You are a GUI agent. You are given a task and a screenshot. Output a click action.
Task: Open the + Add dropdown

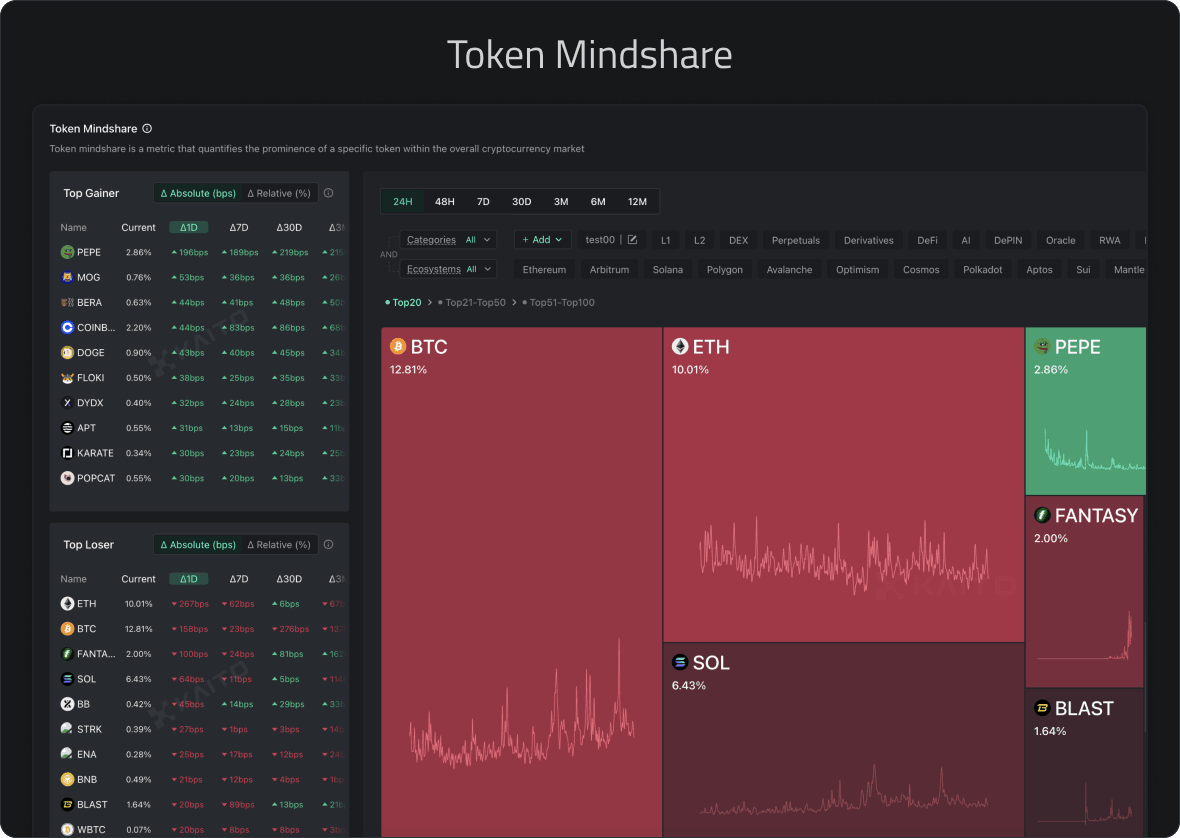542,240
